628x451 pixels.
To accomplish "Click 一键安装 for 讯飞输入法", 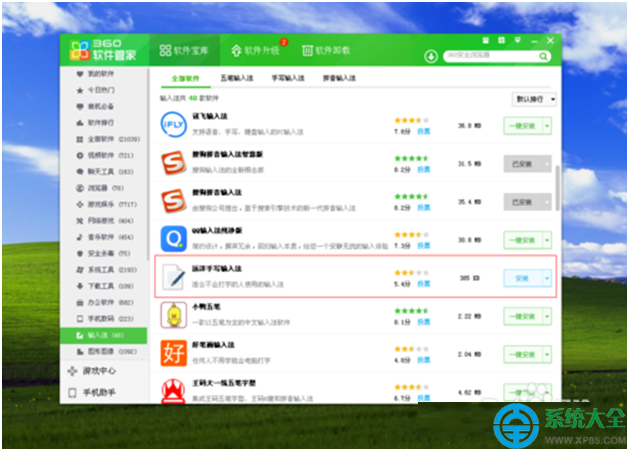I will point(523,126).
